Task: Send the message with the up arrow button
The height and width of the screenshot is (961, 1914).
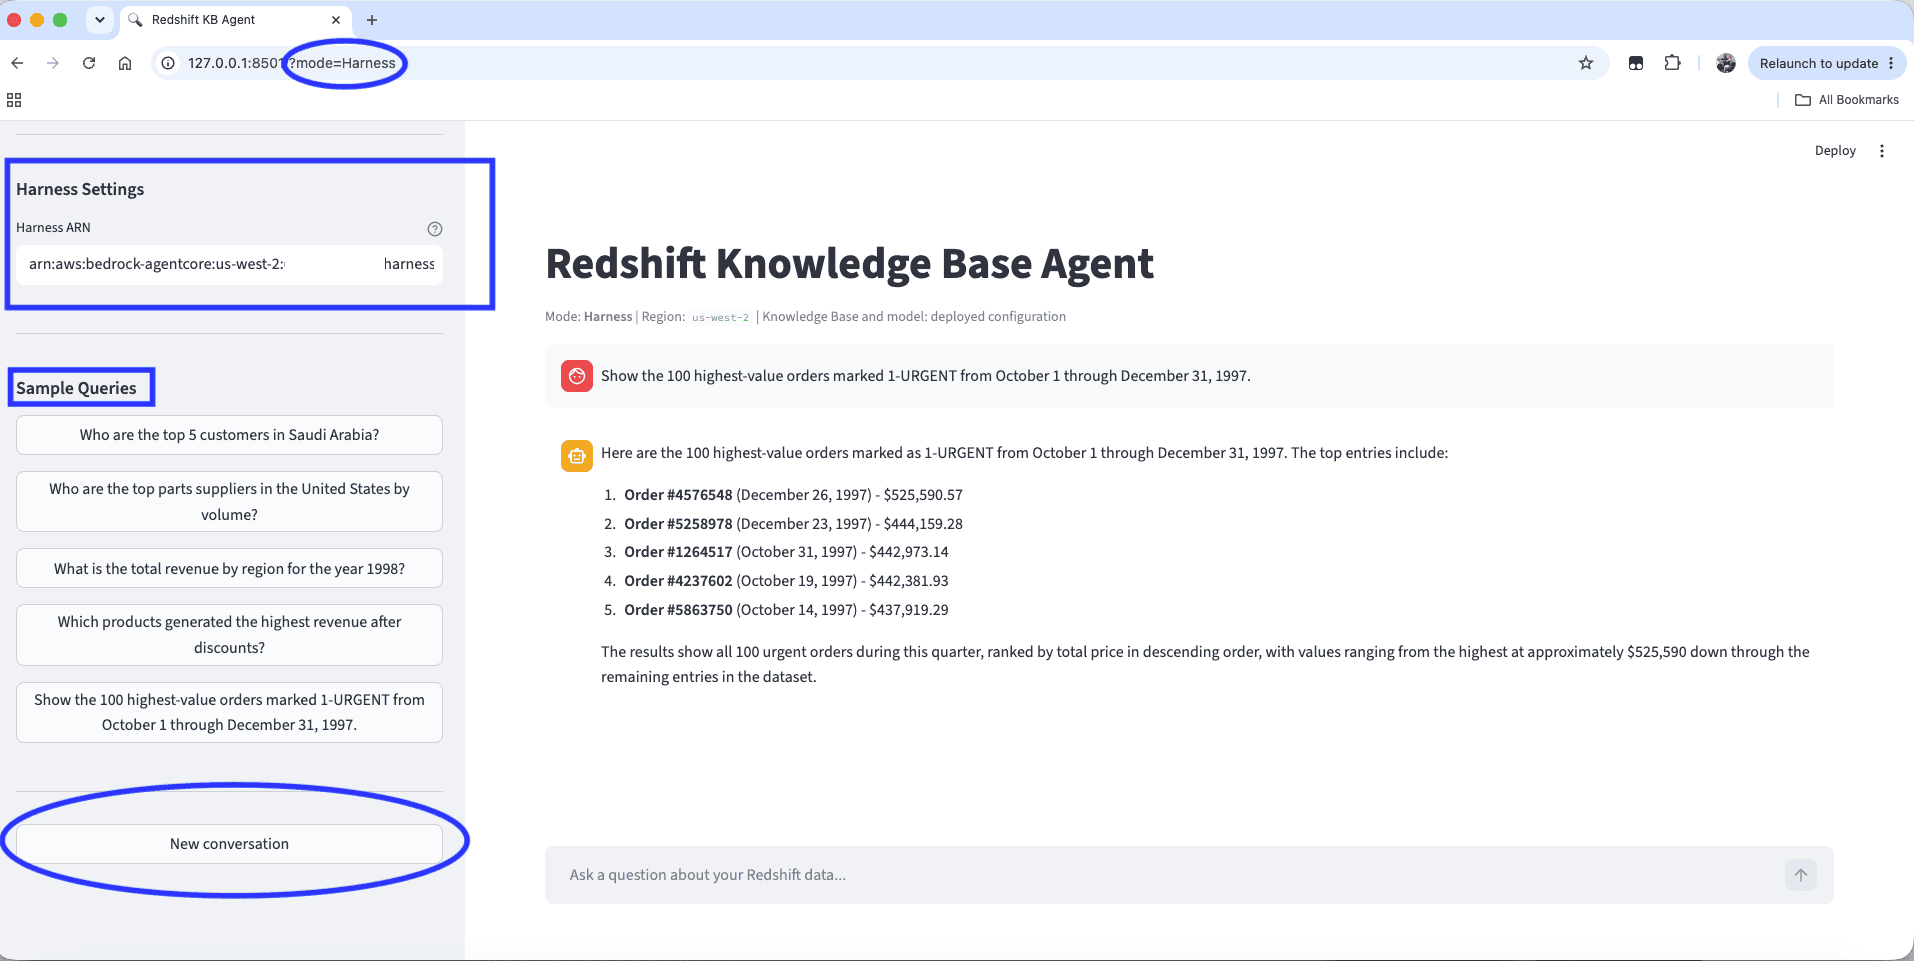Action: pyautogui.click(x=1801, y=875)
